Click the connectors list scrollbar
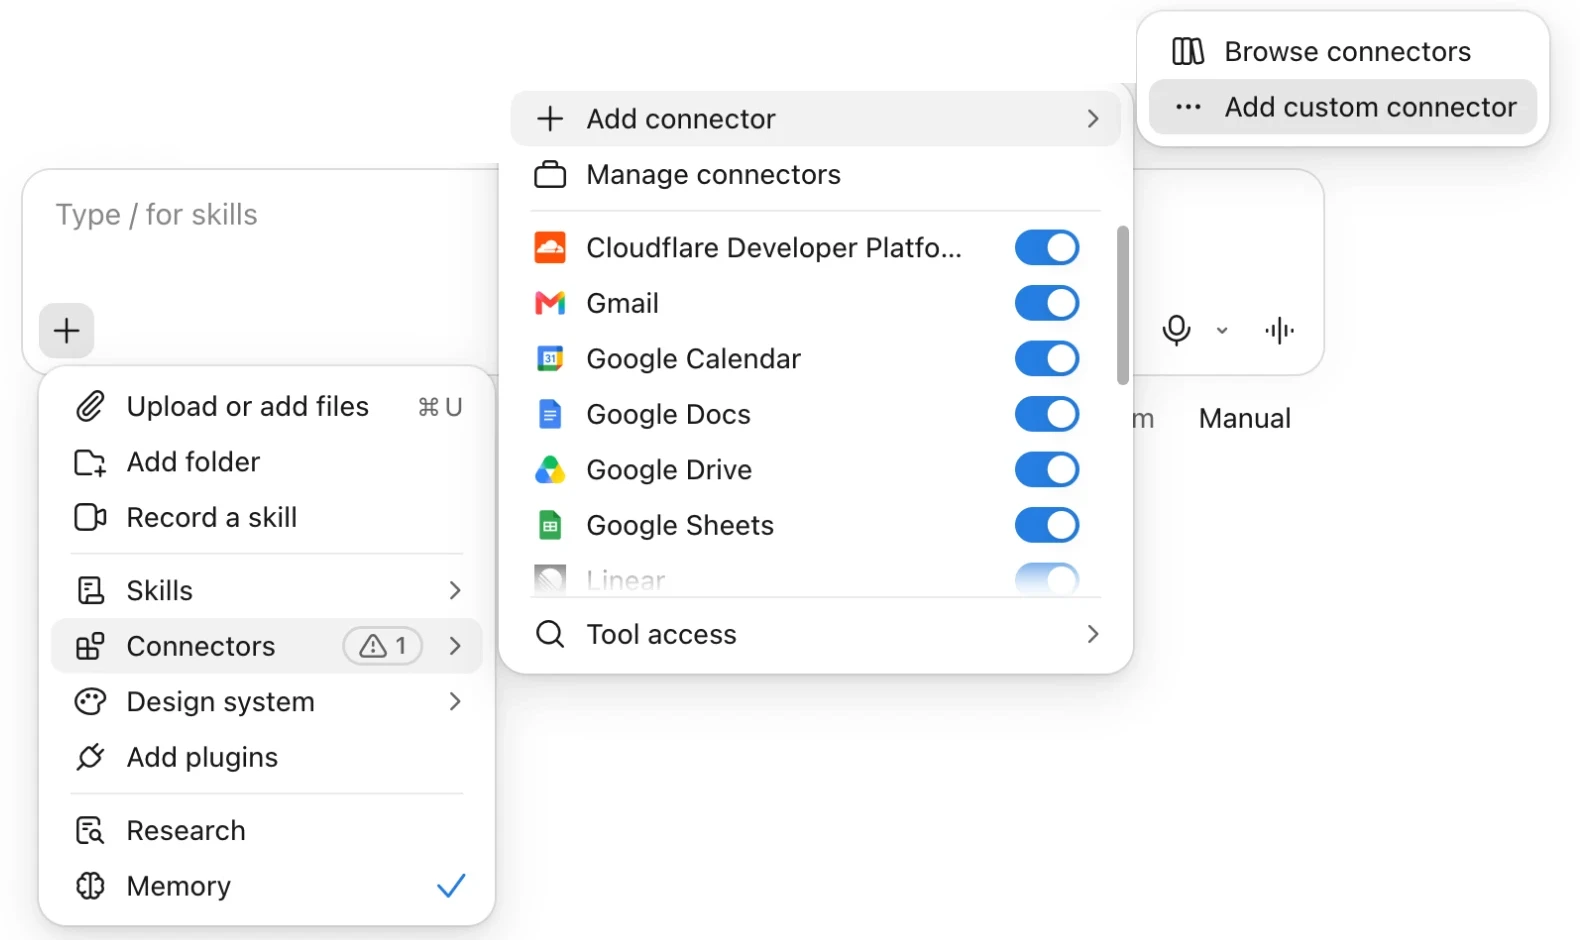Image resolution: width=1580 pixels, height=940 pixels. pos(1123,305)
